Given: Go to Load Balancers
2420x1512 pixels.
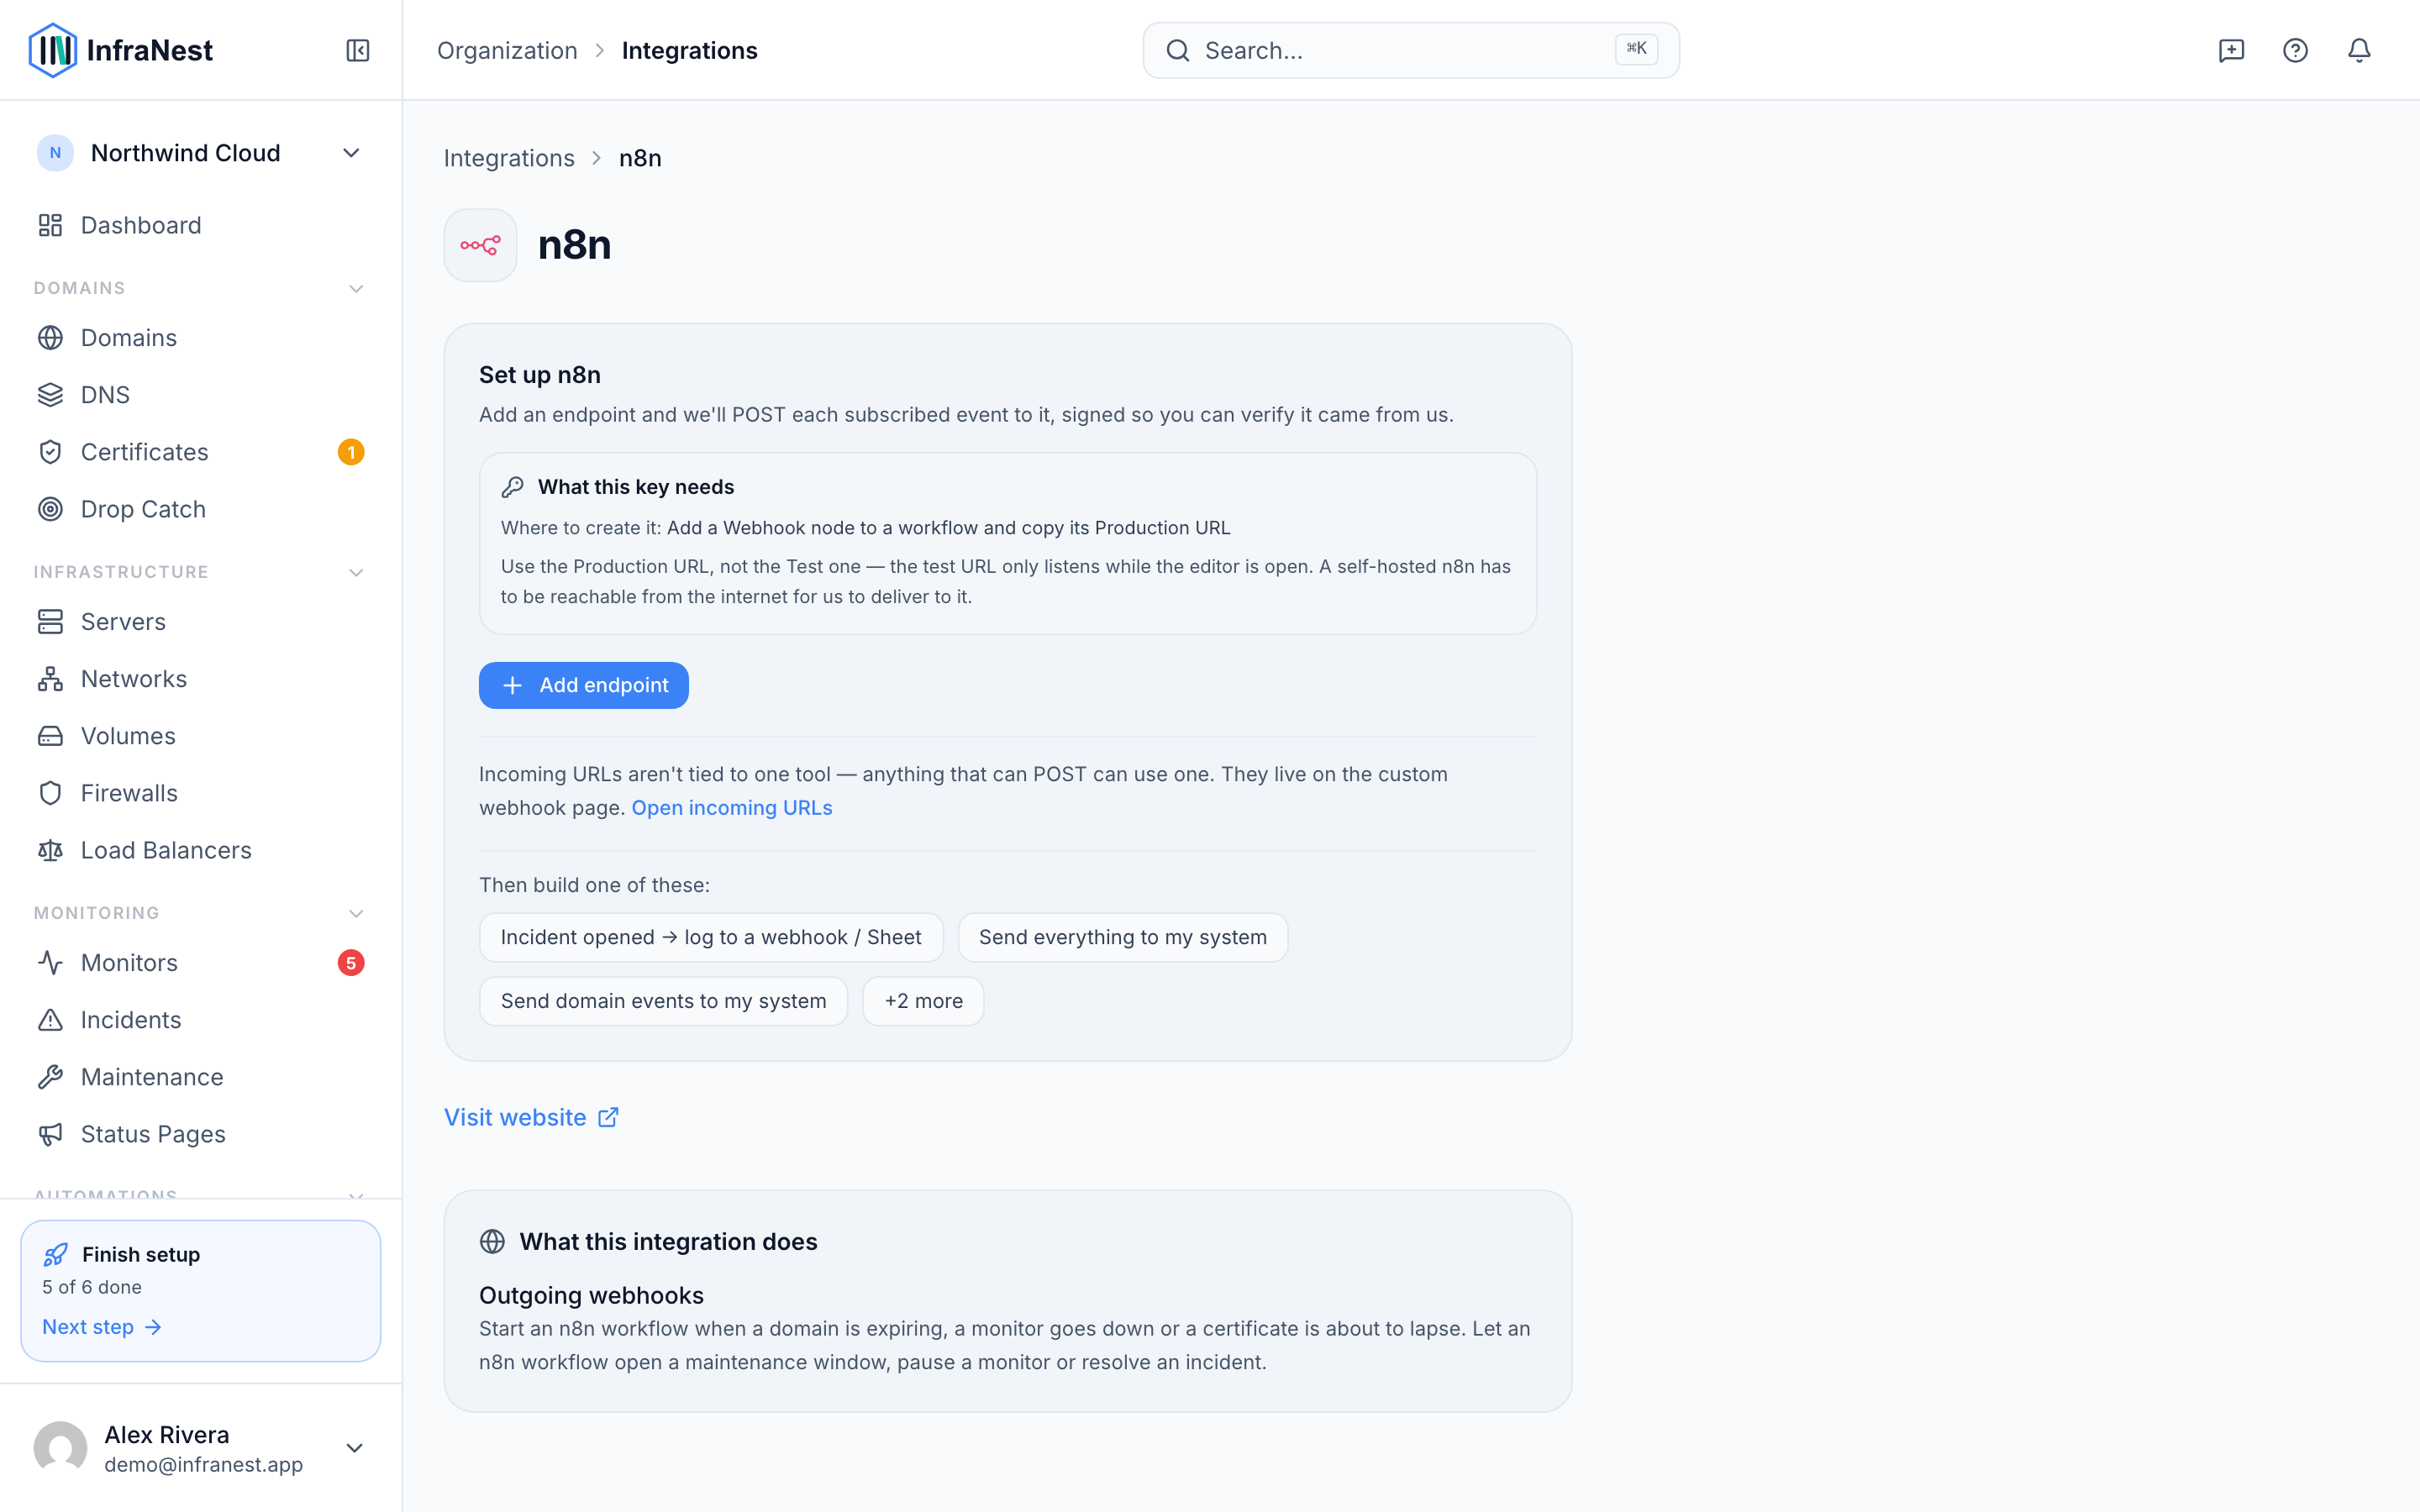Looking at the screenshot, I should click(x=201, y=850).
